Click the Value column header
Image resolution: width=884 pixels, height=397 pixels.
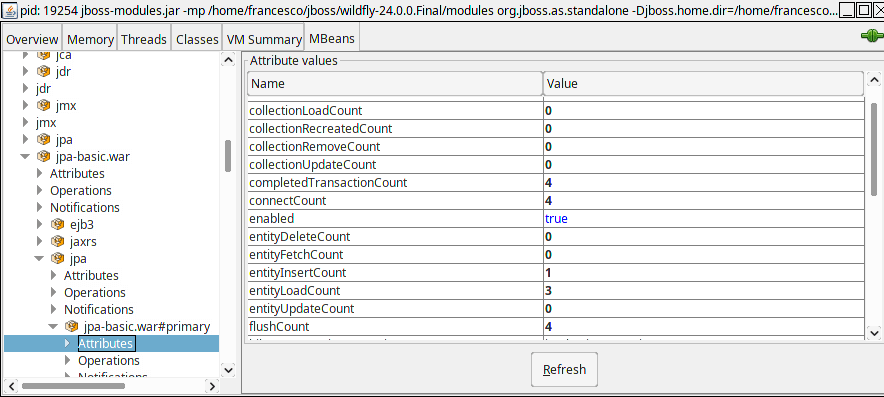(703, 83)
